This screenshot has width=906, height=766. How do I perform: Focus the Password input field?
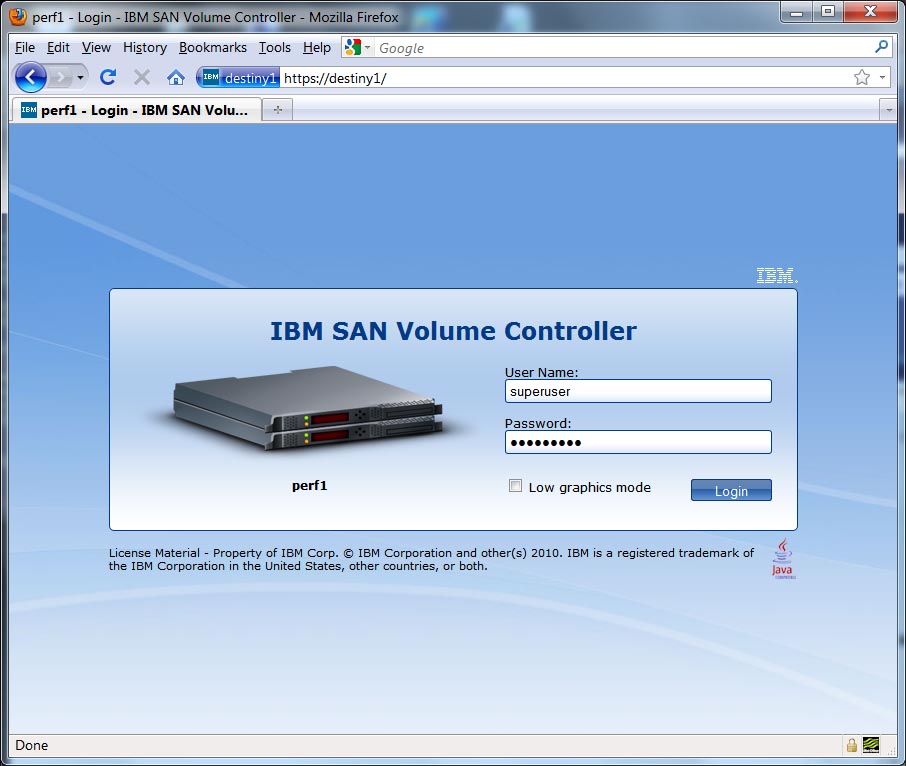pos(637,442)
